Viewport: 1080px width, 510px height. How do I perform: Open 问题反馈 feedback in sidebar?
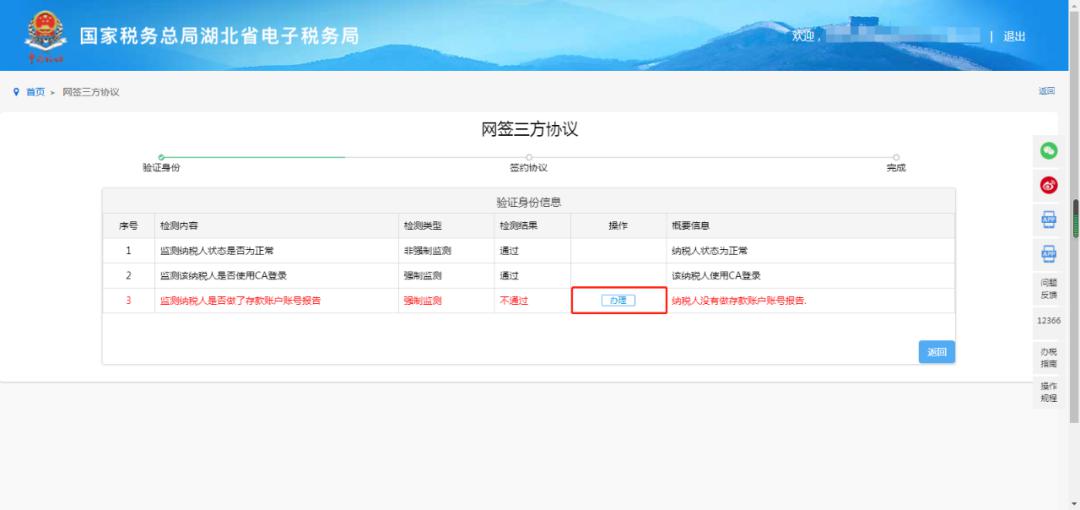(x=1049, y=288)
